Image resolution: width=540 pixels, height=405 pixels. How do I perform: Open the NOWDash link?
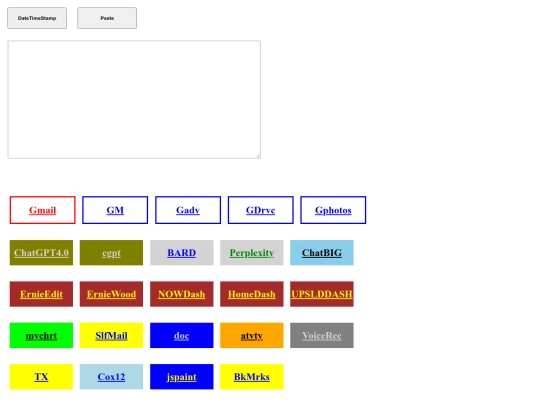coord(181,294)
